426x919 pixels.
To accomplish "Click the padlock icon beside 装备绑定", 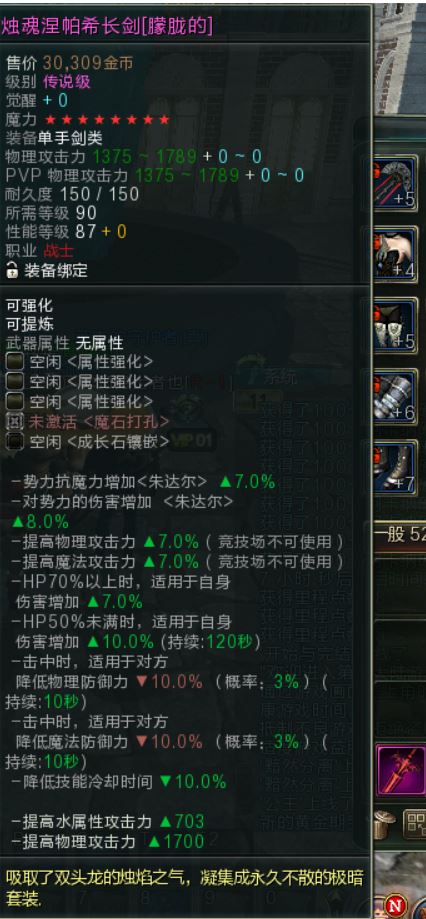I will tap(12, 270).
